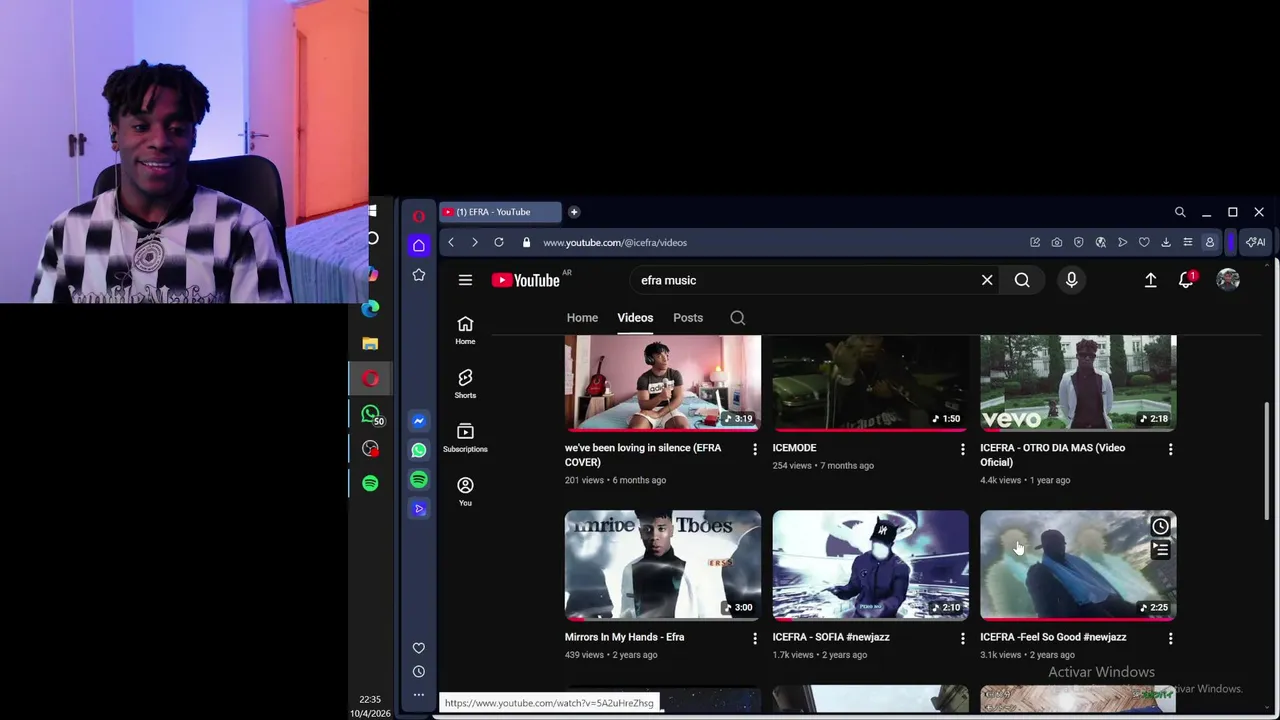Select the channel Videos tab
Screen dimensions: 1280x720
tap(635, 318)
